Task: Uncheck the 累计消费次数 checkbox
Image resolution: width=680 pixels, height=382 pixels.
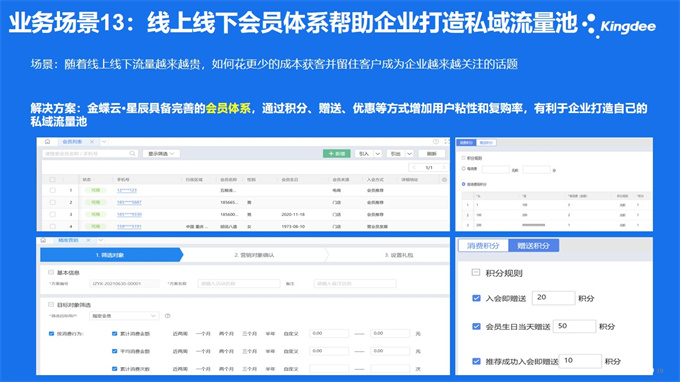Action: pos(114,369)
